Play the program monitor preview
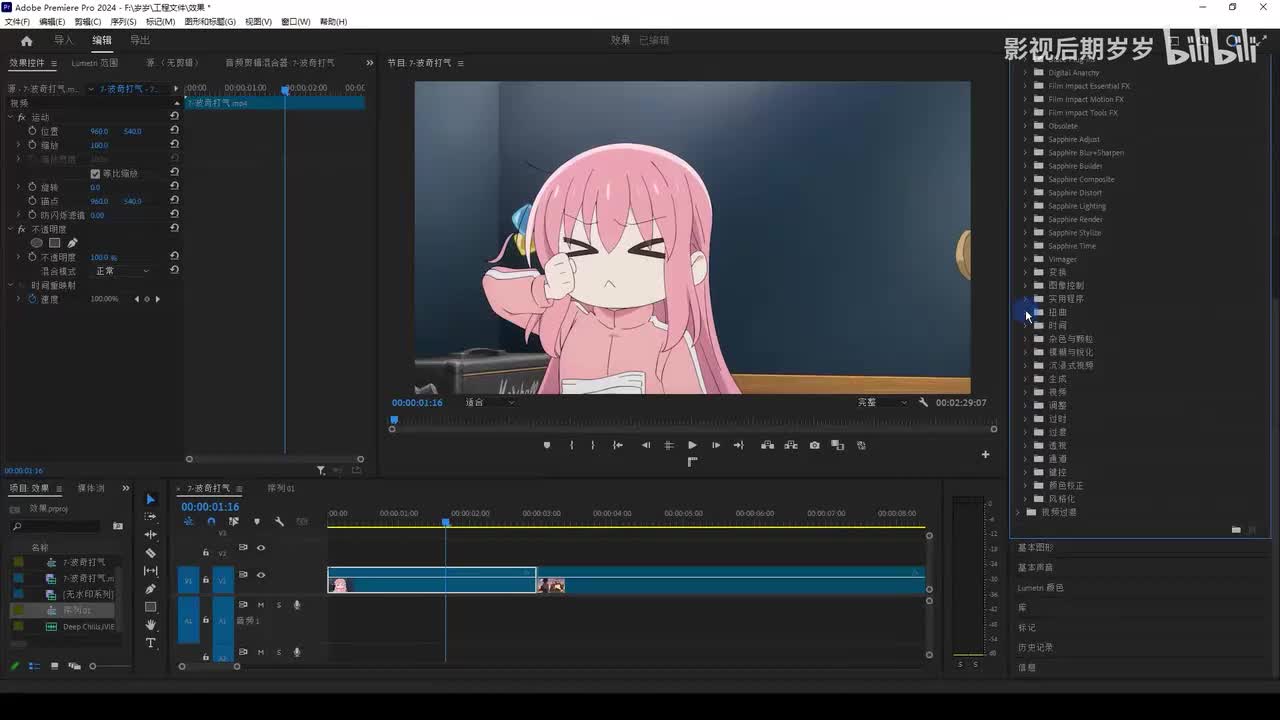This screenshot has height=720, width=1280. coord(692,445)
